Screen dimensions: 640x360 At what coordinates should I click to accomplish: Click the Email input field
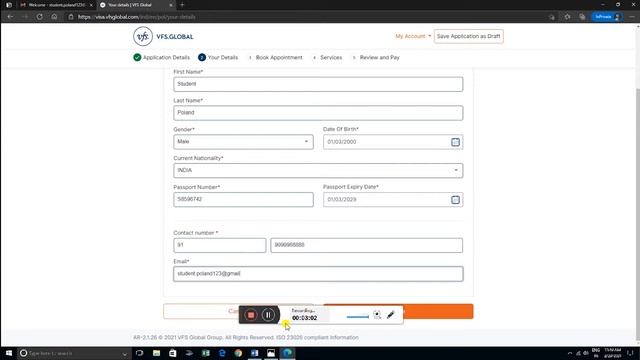(318, 274)
